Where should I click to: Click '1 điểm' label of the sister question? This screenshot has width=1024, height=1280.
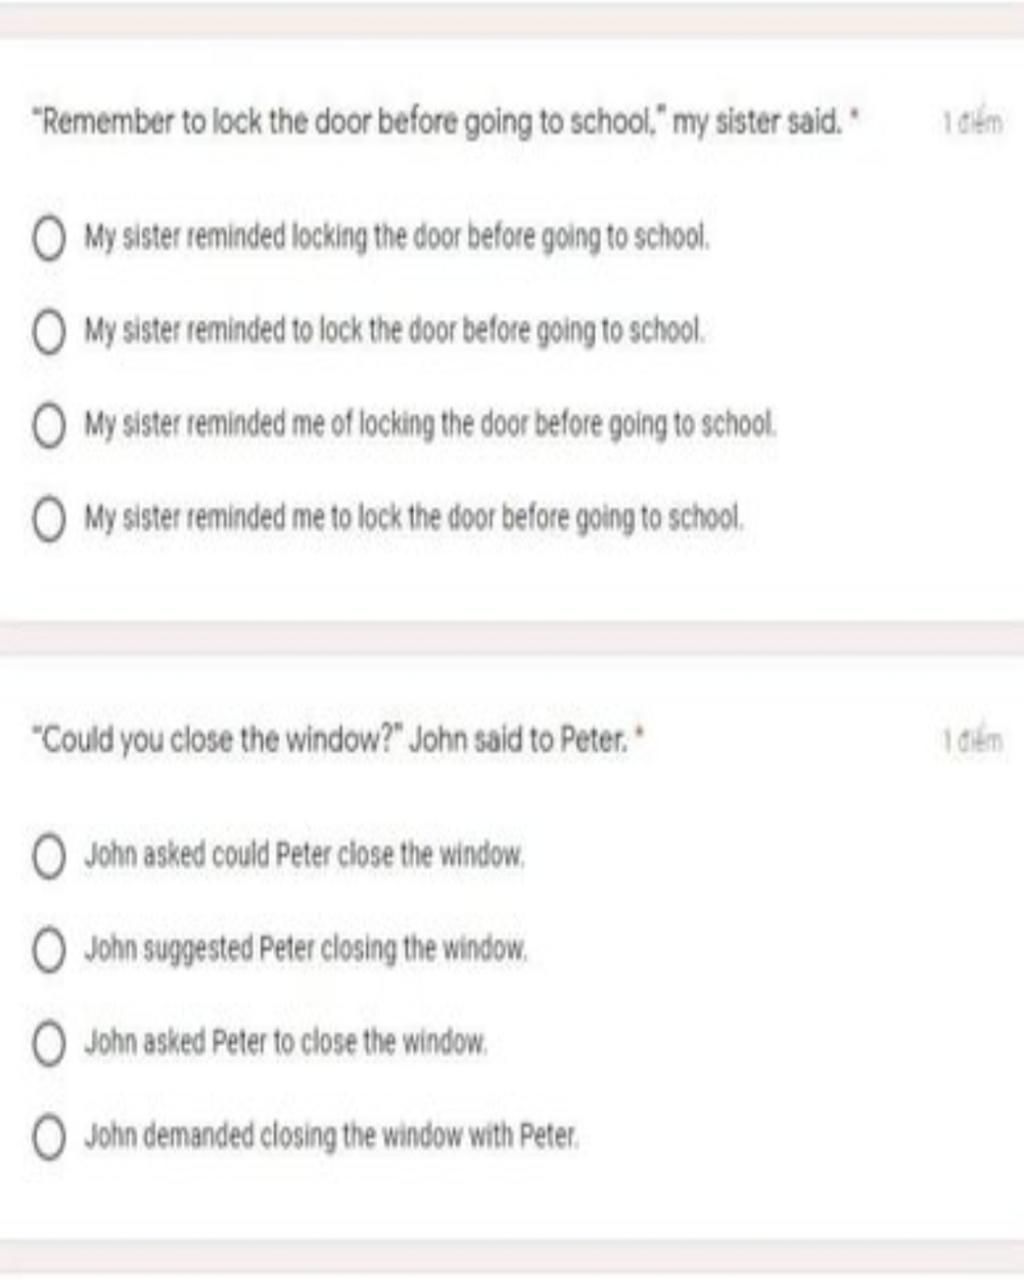point(971,124)
